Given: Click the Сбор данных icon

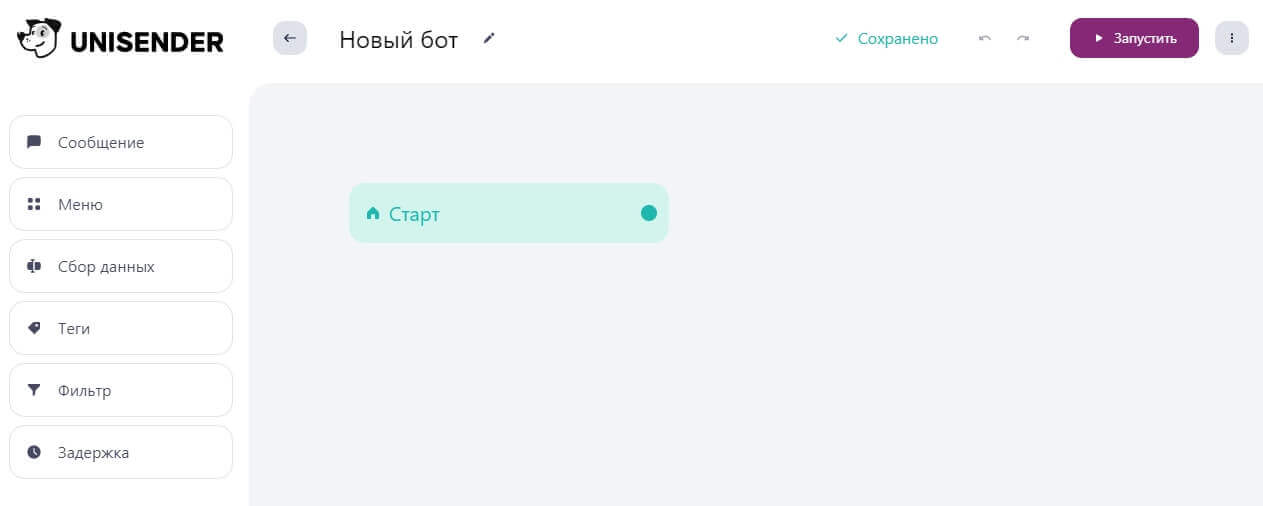Looking at the screenshot, I should 34,266.
